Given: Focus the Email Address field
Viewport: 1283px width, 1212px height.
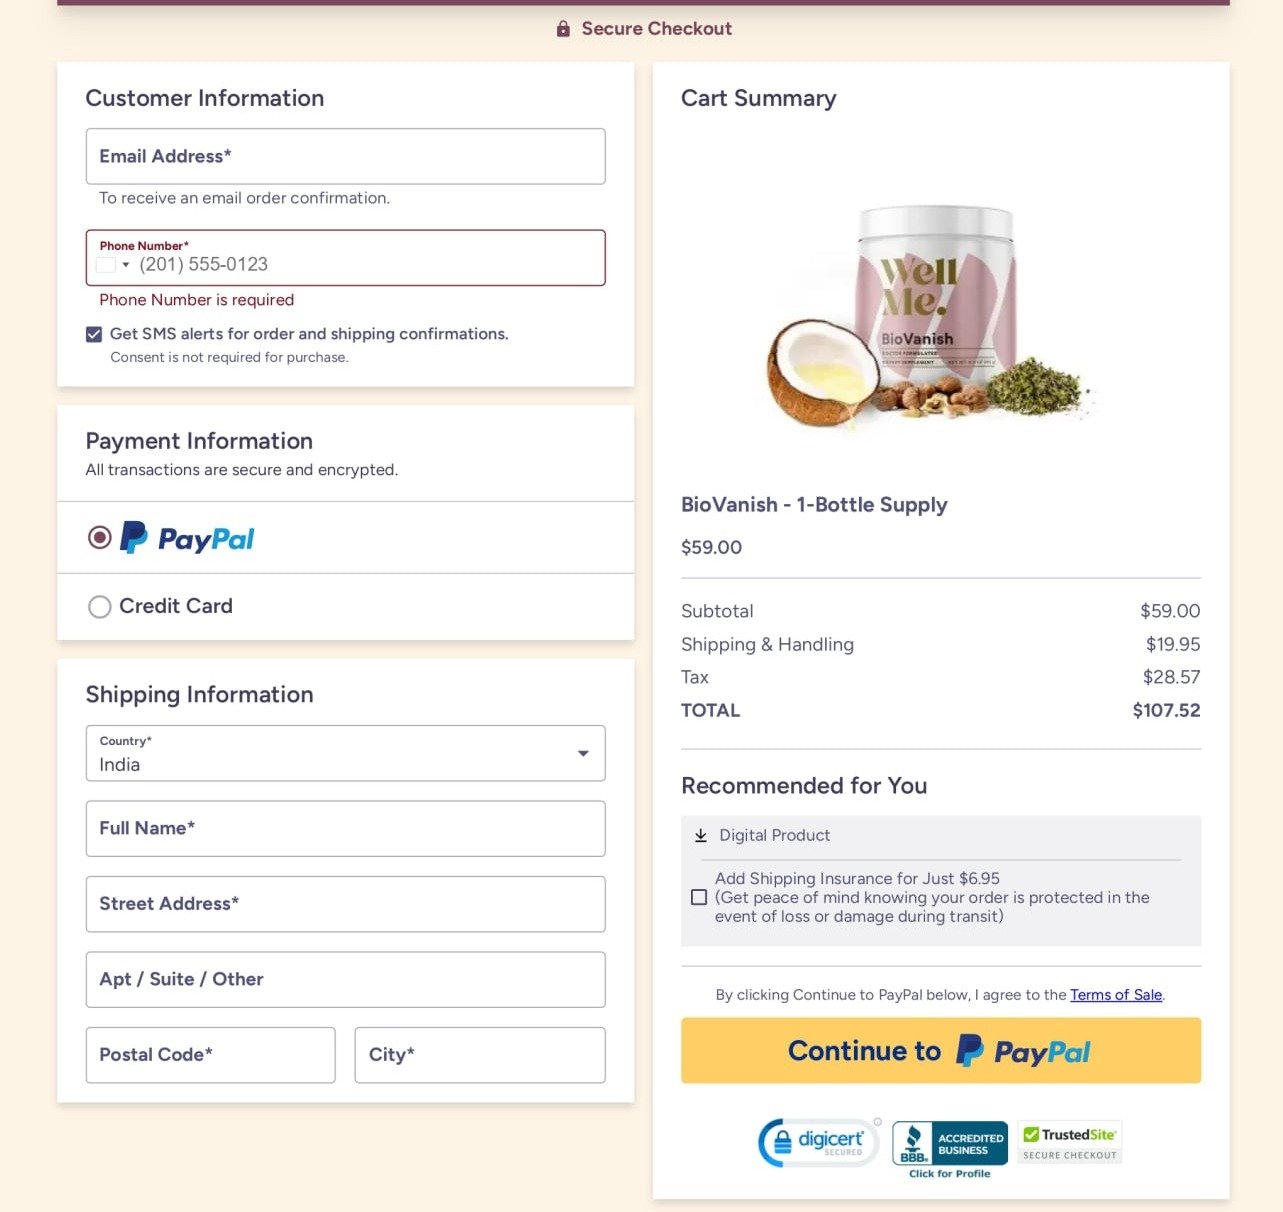Looking at the screenshot, I should pos(345,156).
